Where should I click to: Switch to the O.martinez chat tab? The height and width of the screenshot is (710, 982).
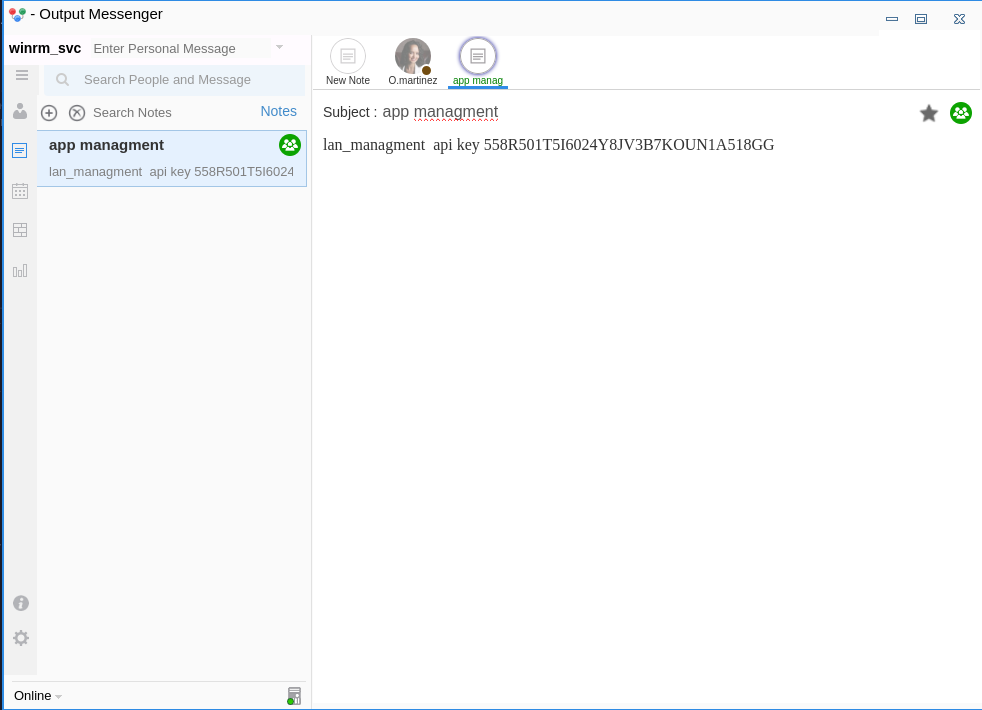click(413, 62)
